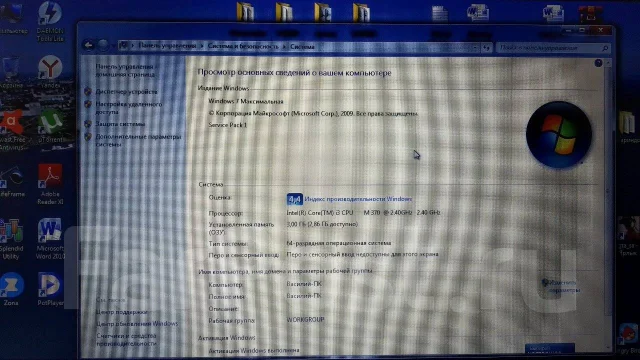This screenshot has width=640, height=360.
Task: Open Angry Birds desktop icon
Action: coord(628,338)
